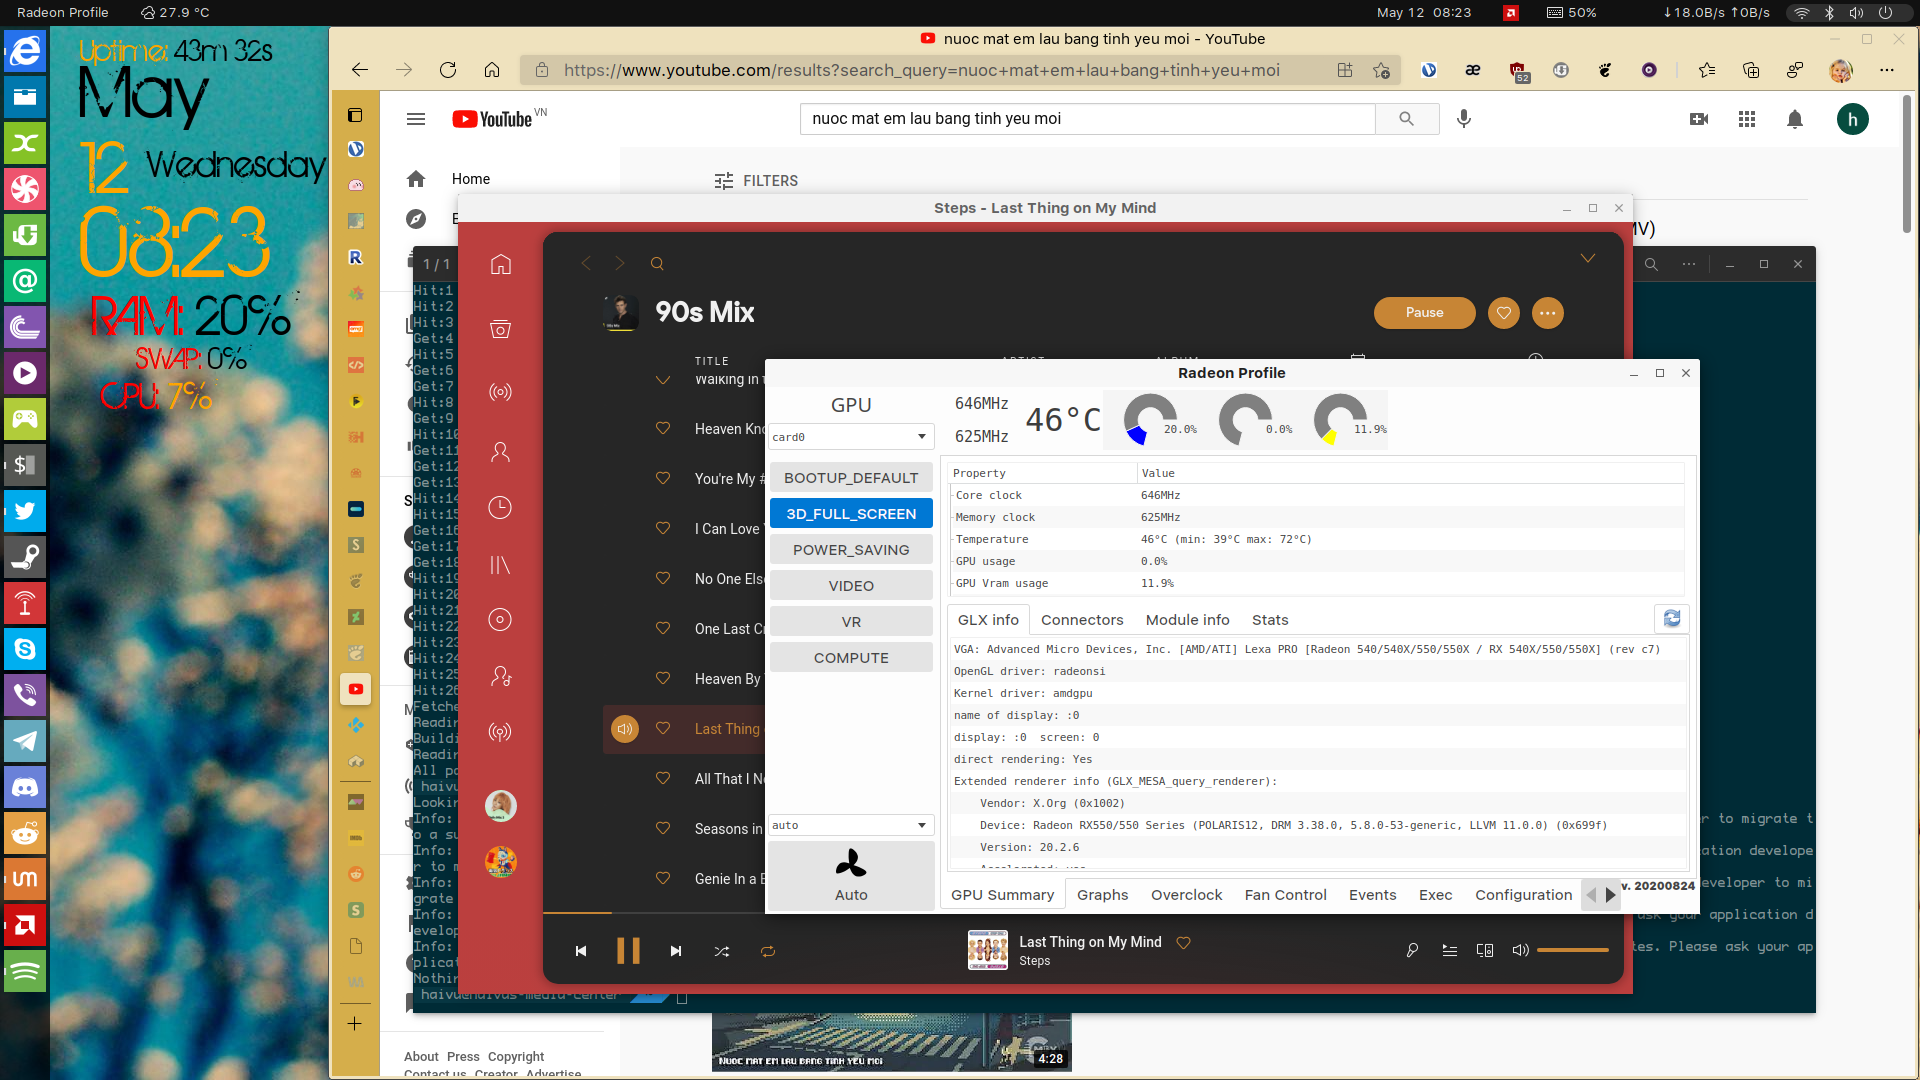Pause playback from the bottom bar
Image resolution: width=1920 pixels, height=1080 pixels.
[x=628, y=951]
